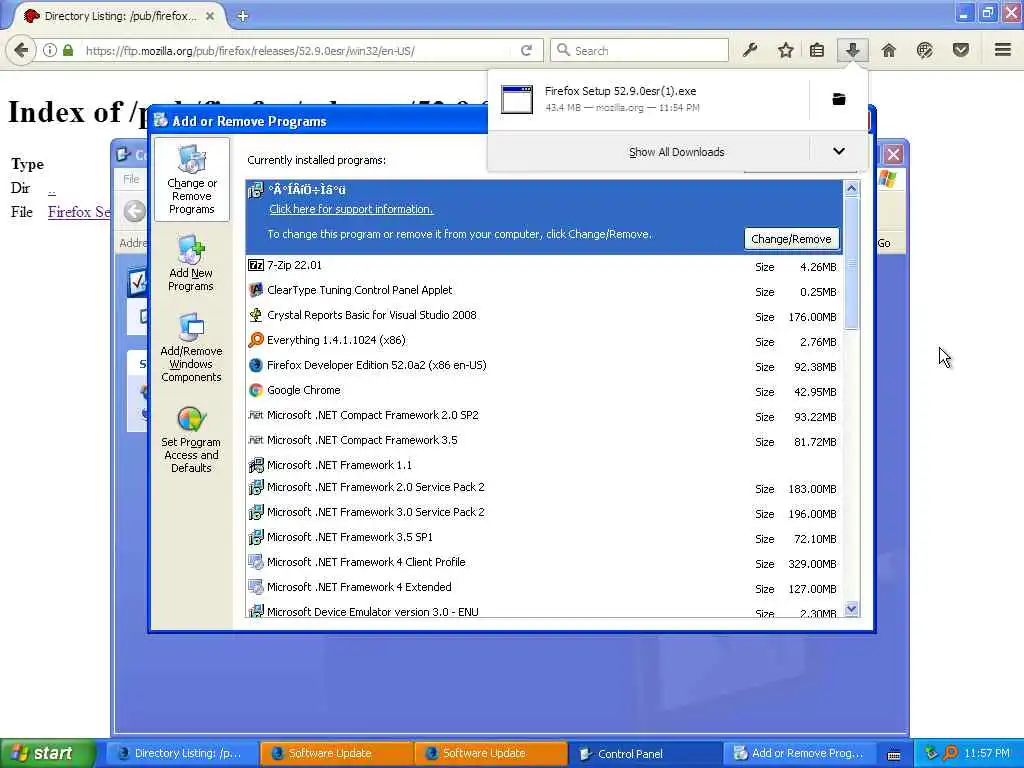Click the globe-like addon toolbar icon
Image resolution: width=1024 pixels, height=768 pixels.
pyautogui.click(x=925, y=50)
